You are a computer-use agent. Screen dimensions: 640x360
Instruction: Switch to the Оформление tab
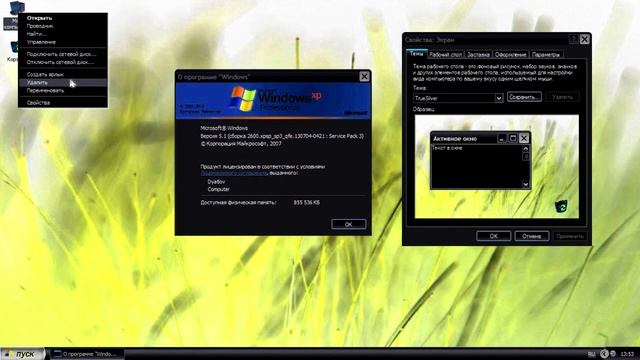(510, 54)
